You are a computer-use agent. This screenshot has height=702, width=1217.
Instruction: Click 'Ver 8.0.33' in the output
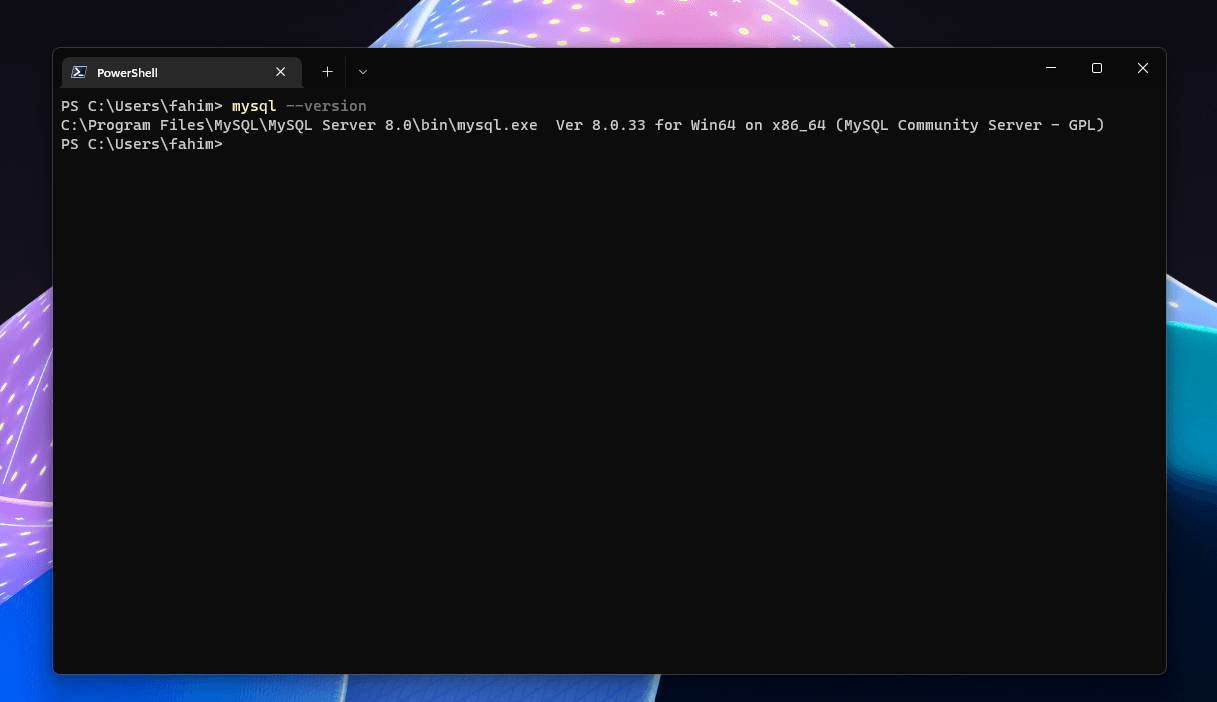click(601, 125)
